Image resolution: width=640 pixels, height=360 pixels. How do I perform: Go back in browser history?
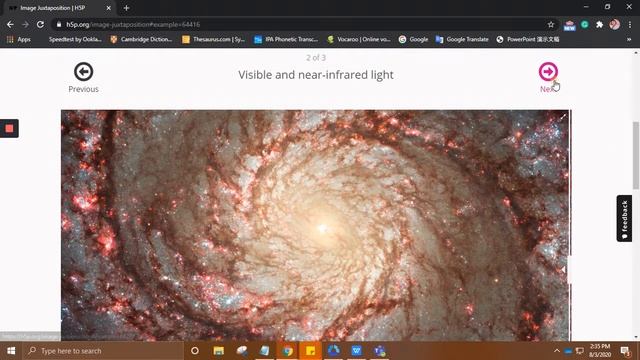[10, 24]
